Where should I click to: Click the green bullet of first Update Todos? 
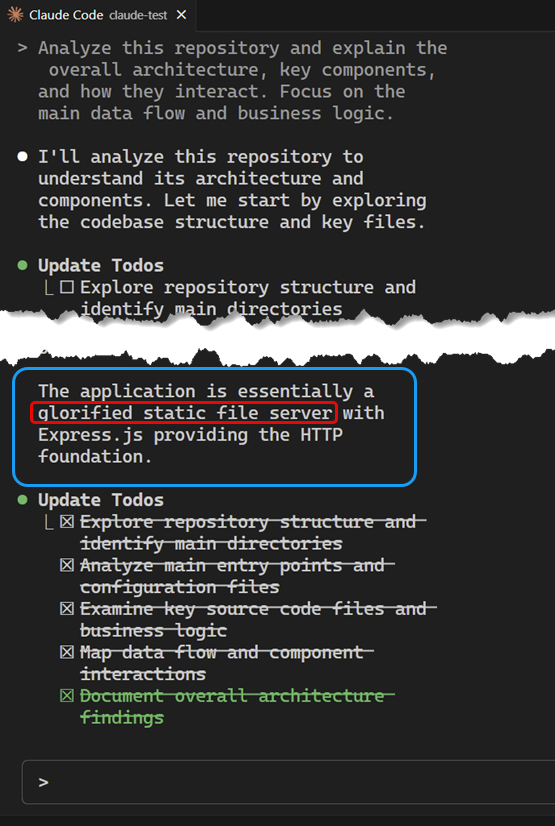(x=22, y=265)
